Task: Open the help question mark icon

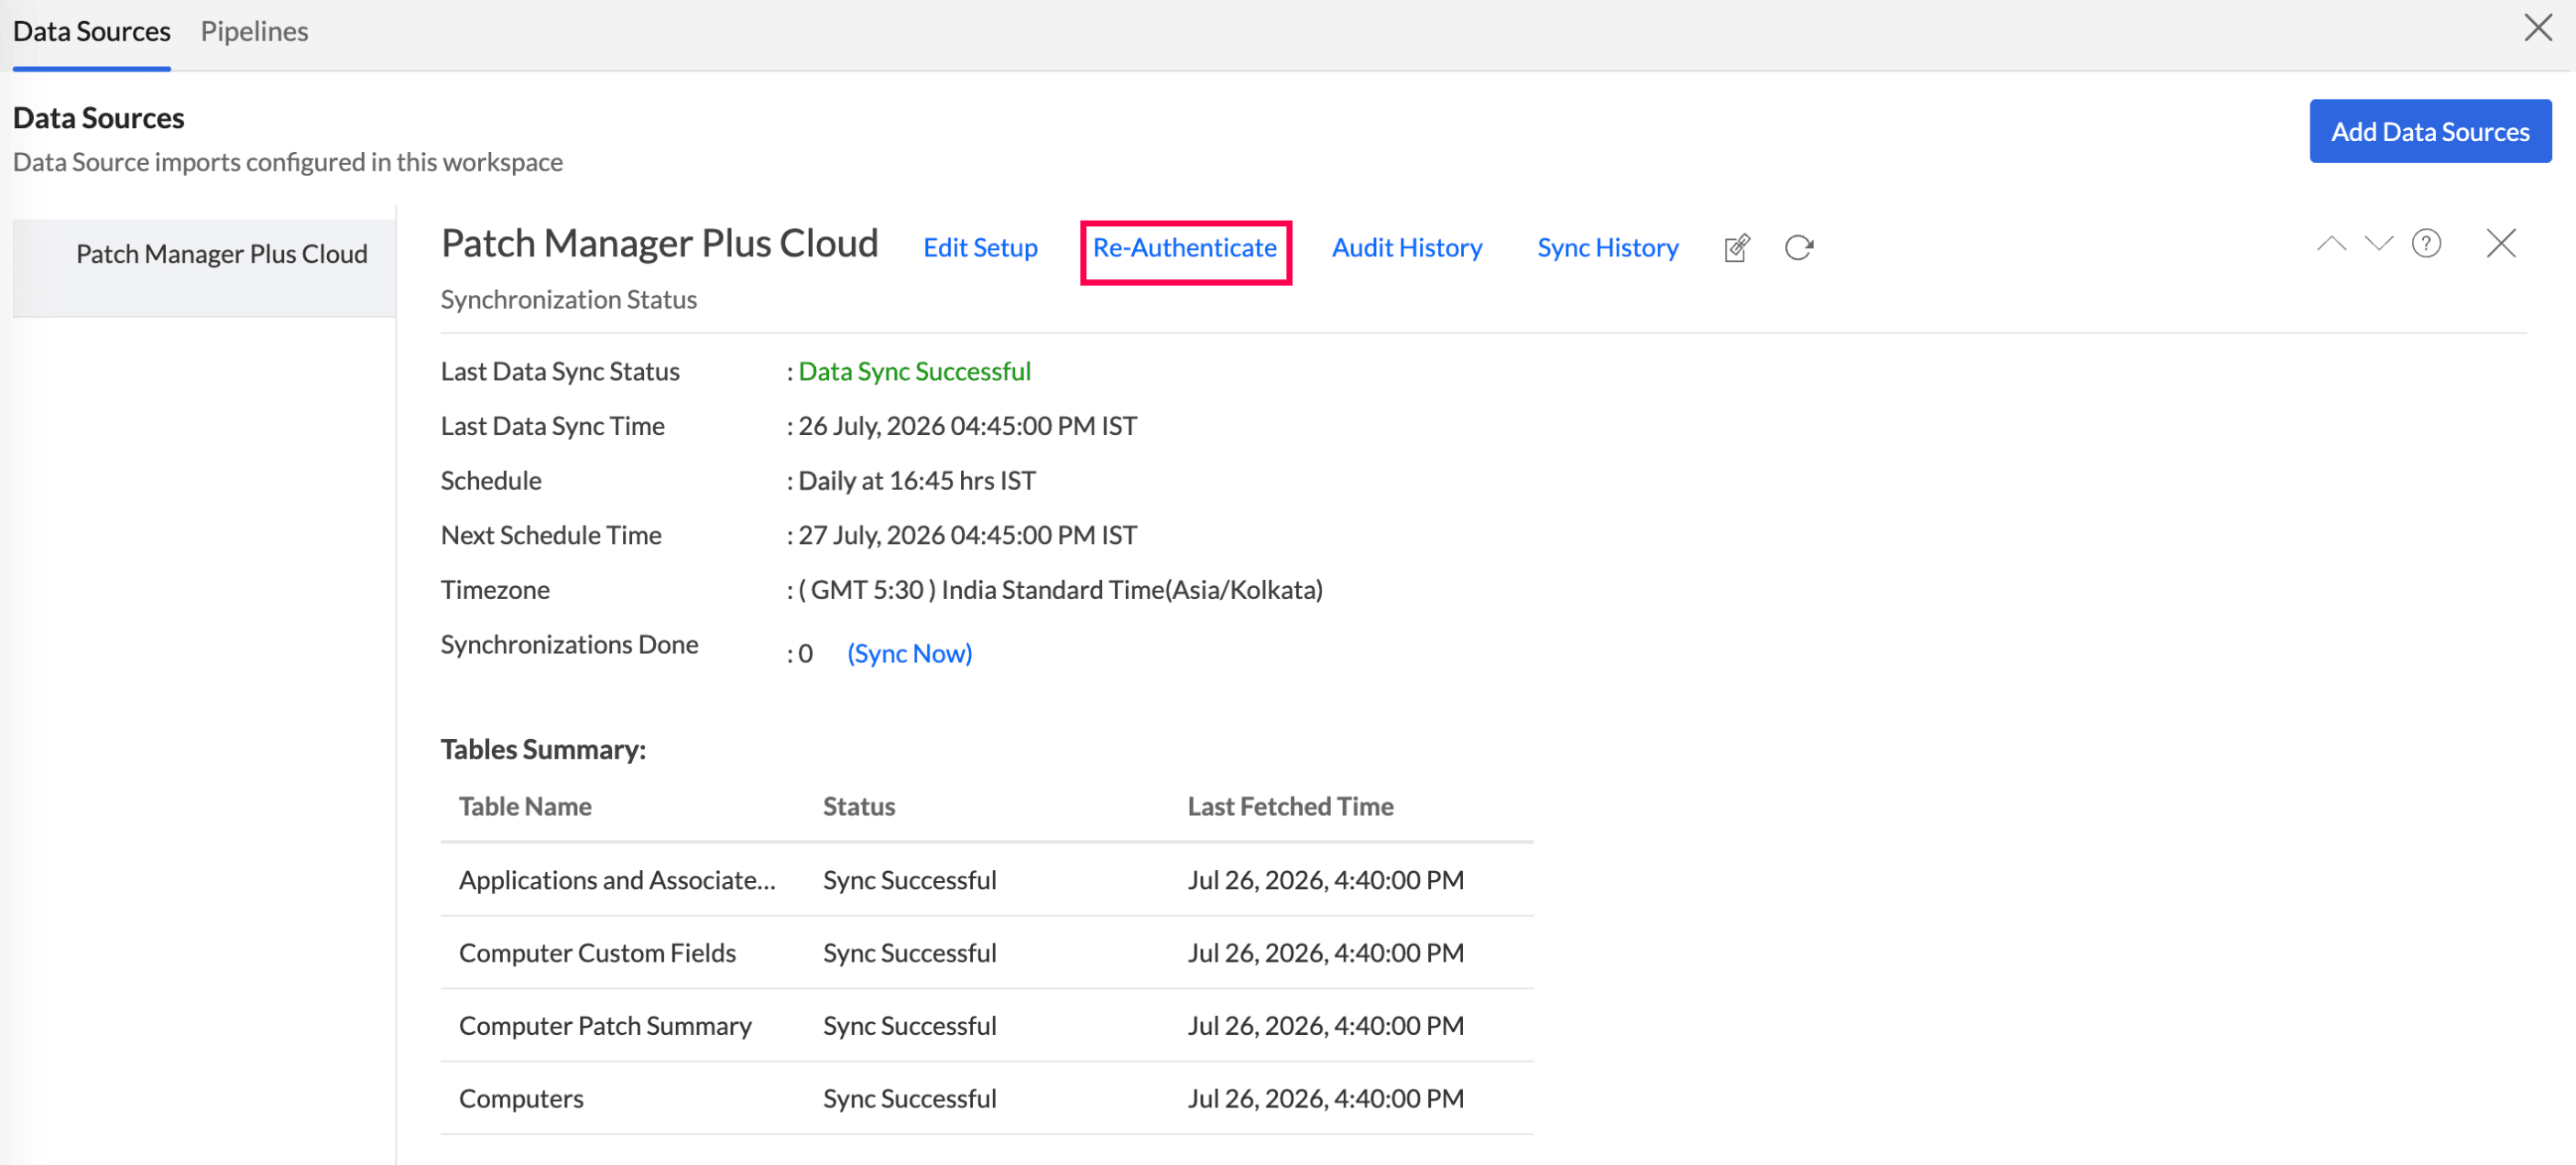Action: [x=2427, y=243]
